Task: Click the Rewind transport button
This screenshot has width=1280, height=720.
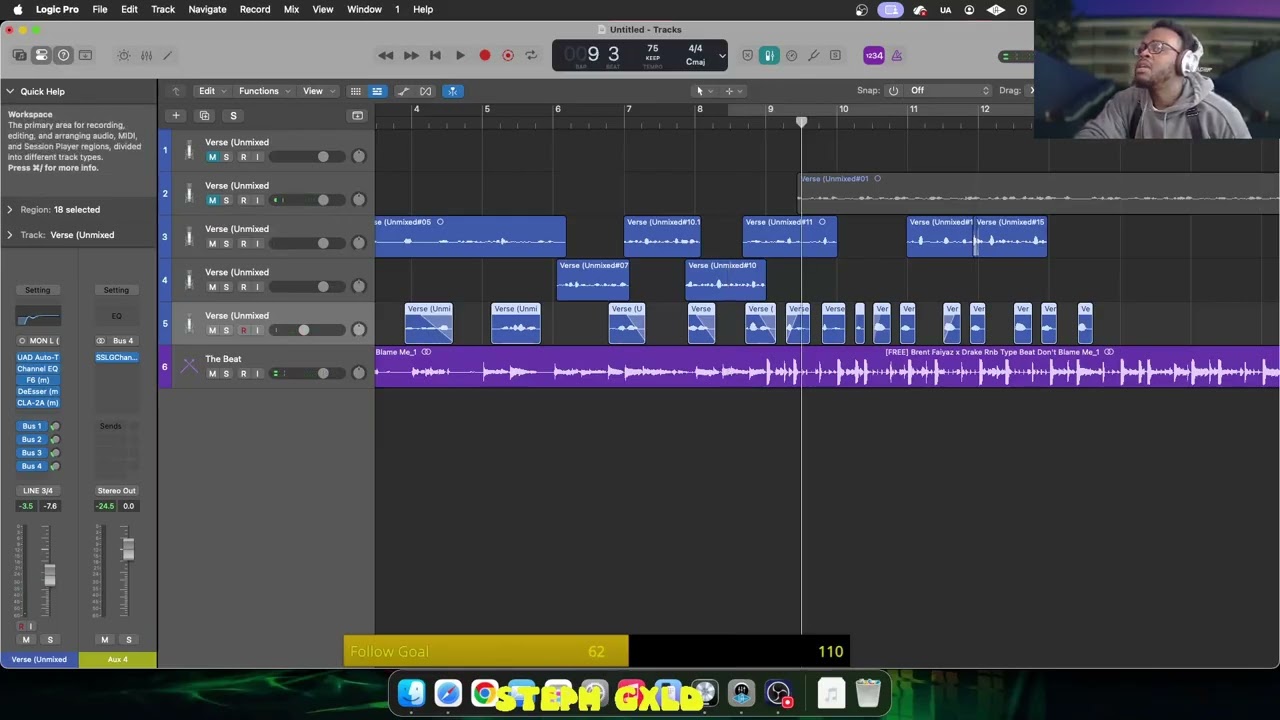Action: coord(385,55)
